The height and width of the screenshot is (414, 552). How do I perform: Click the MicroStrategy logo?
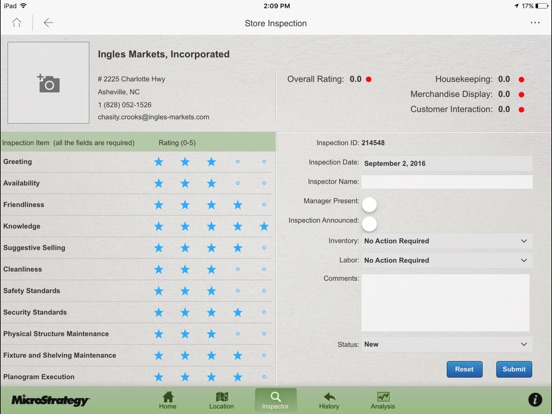50,400
